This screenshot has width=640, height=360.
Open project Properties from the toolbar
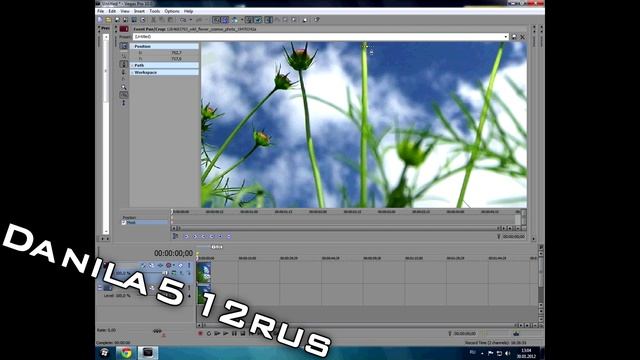(142, 20)
